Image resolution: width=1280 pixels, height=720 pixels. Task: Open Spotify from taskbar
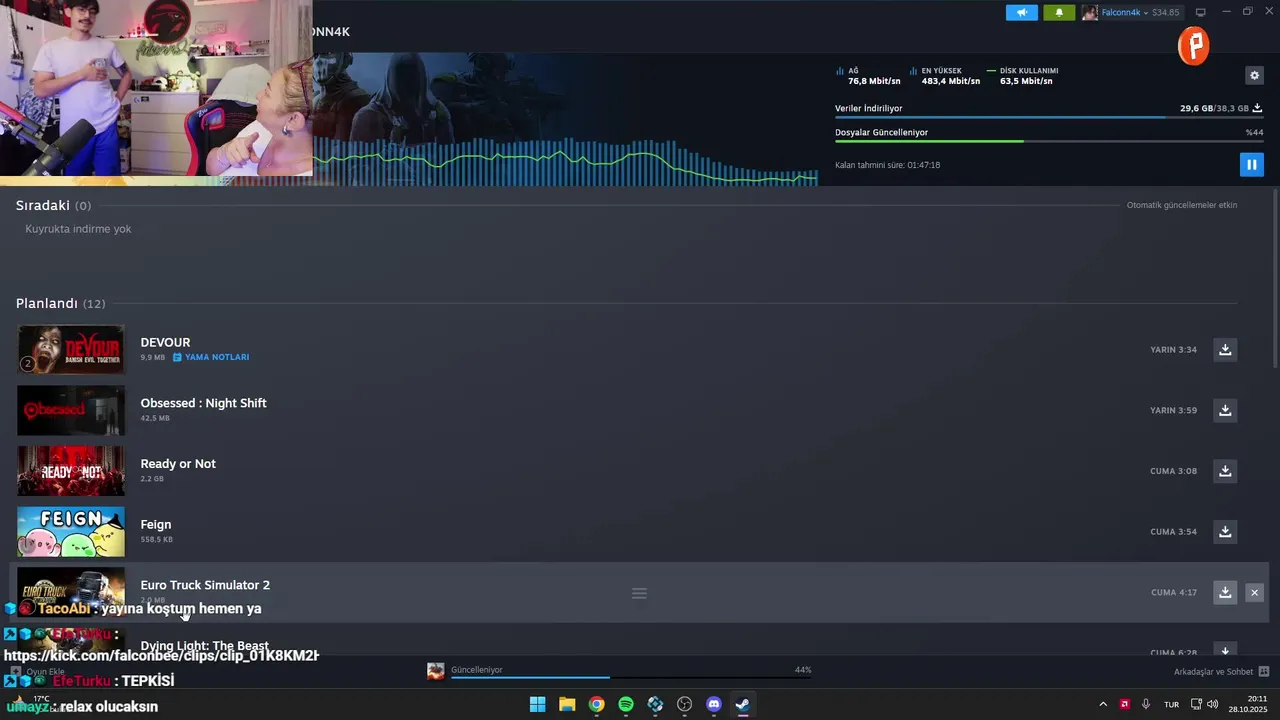(626, 704)
